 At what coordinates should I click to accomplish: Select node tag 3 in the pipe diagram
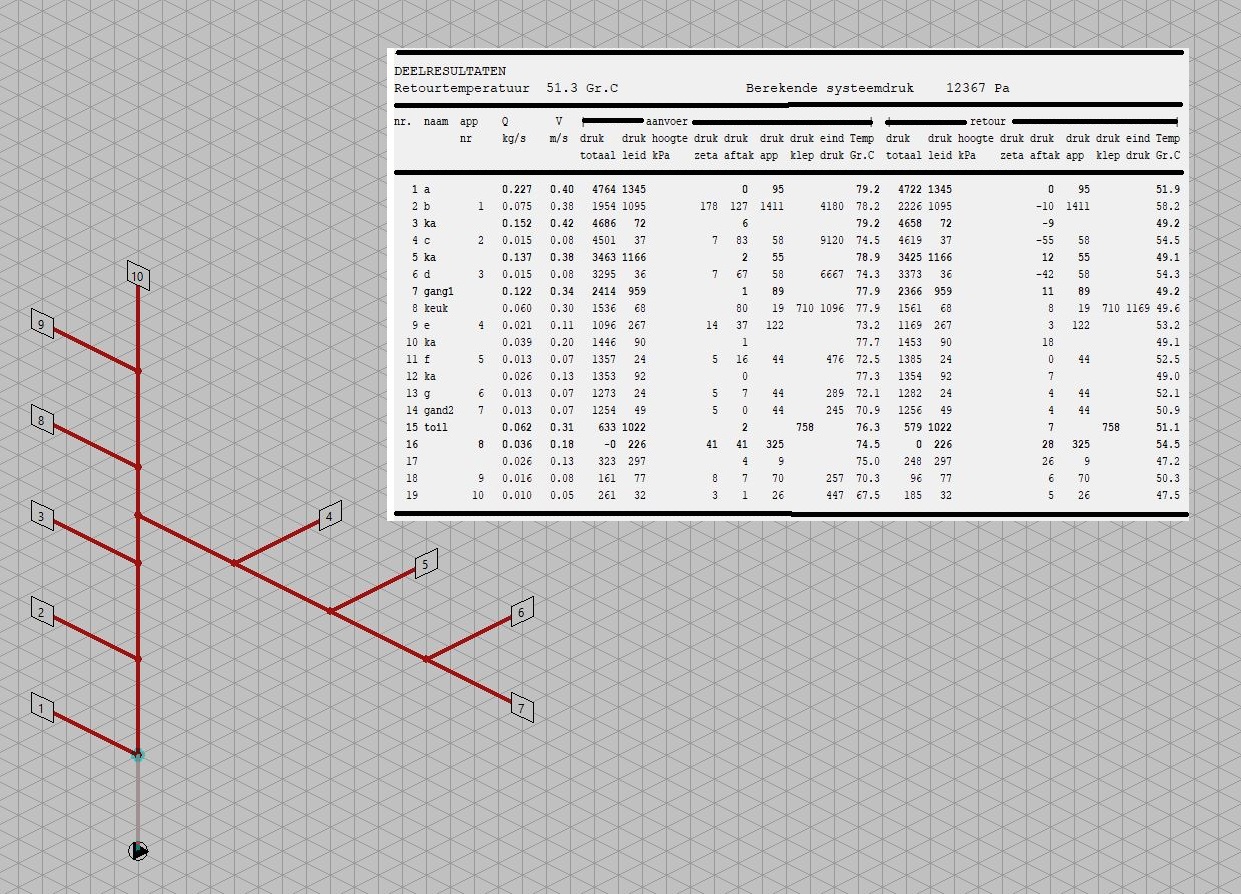pyautogui.click(x=41, y=516)
